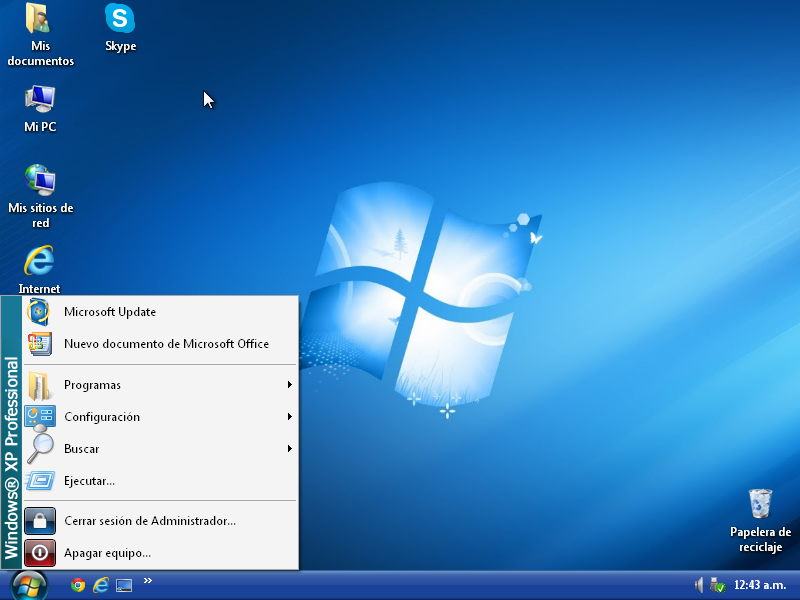Click the Buscar magnifying glass icon
The height and width of the screenshot is (600, 800).
point(40,447)
